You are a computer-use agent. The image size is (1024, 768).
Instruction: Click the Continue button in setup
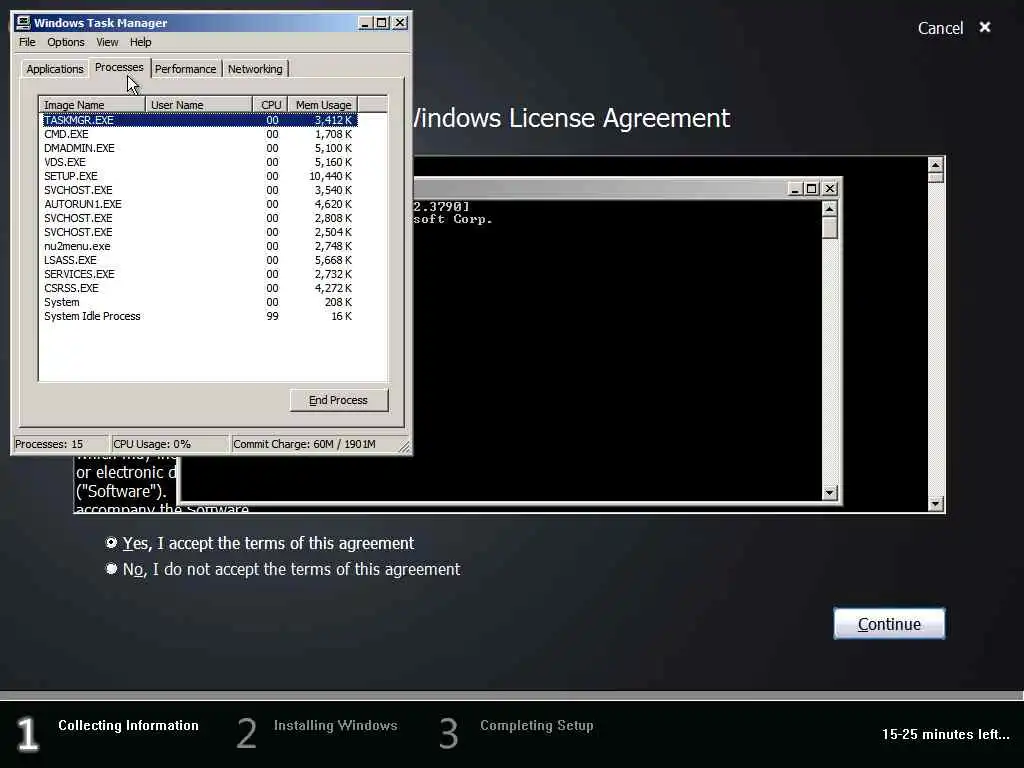click(889, 624)
